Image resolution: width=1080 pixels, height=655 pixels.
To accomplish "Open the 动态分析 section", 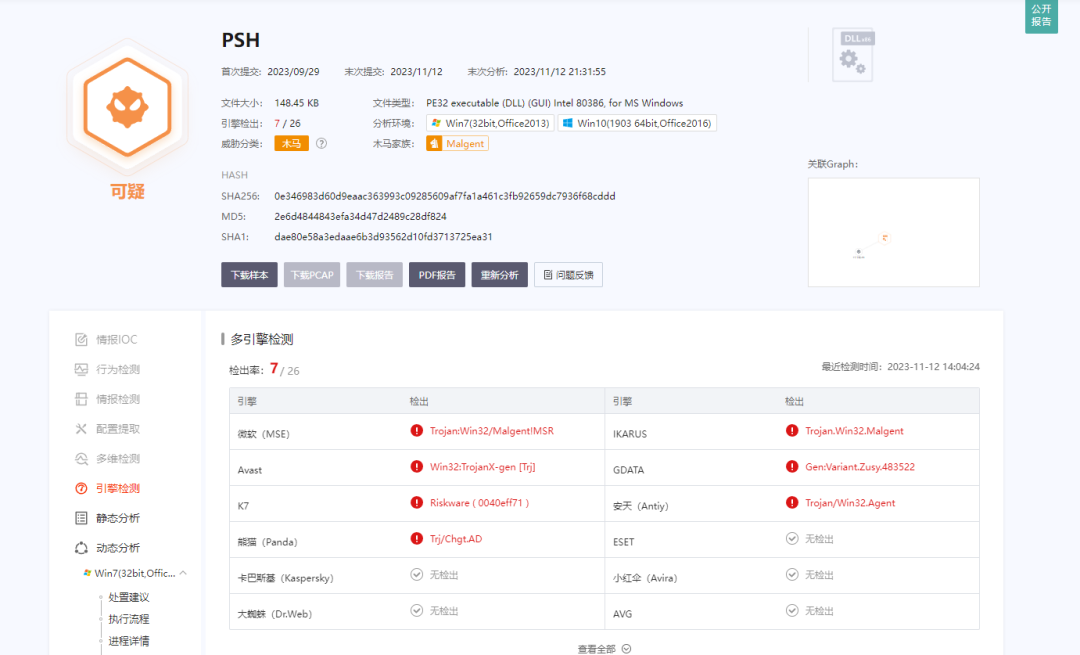I will [x=118, y=548].
